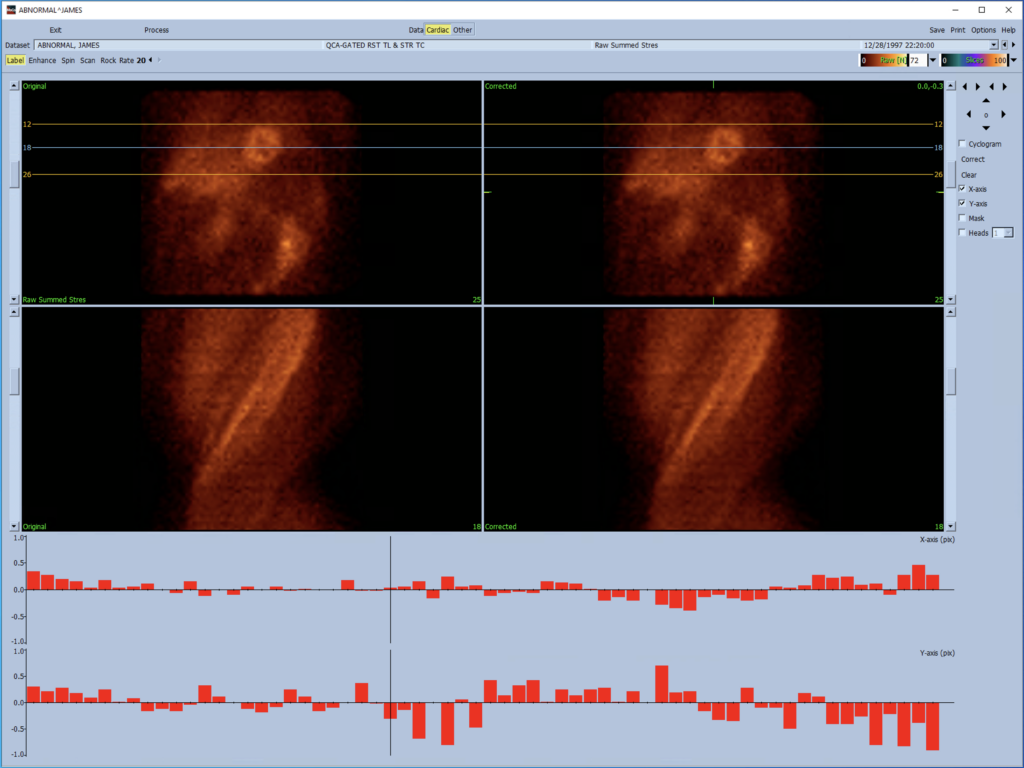The height and width of the screenshot is (768, 1024).
Task: Go to next dataset with right arrow
Action: [1014, 45]
